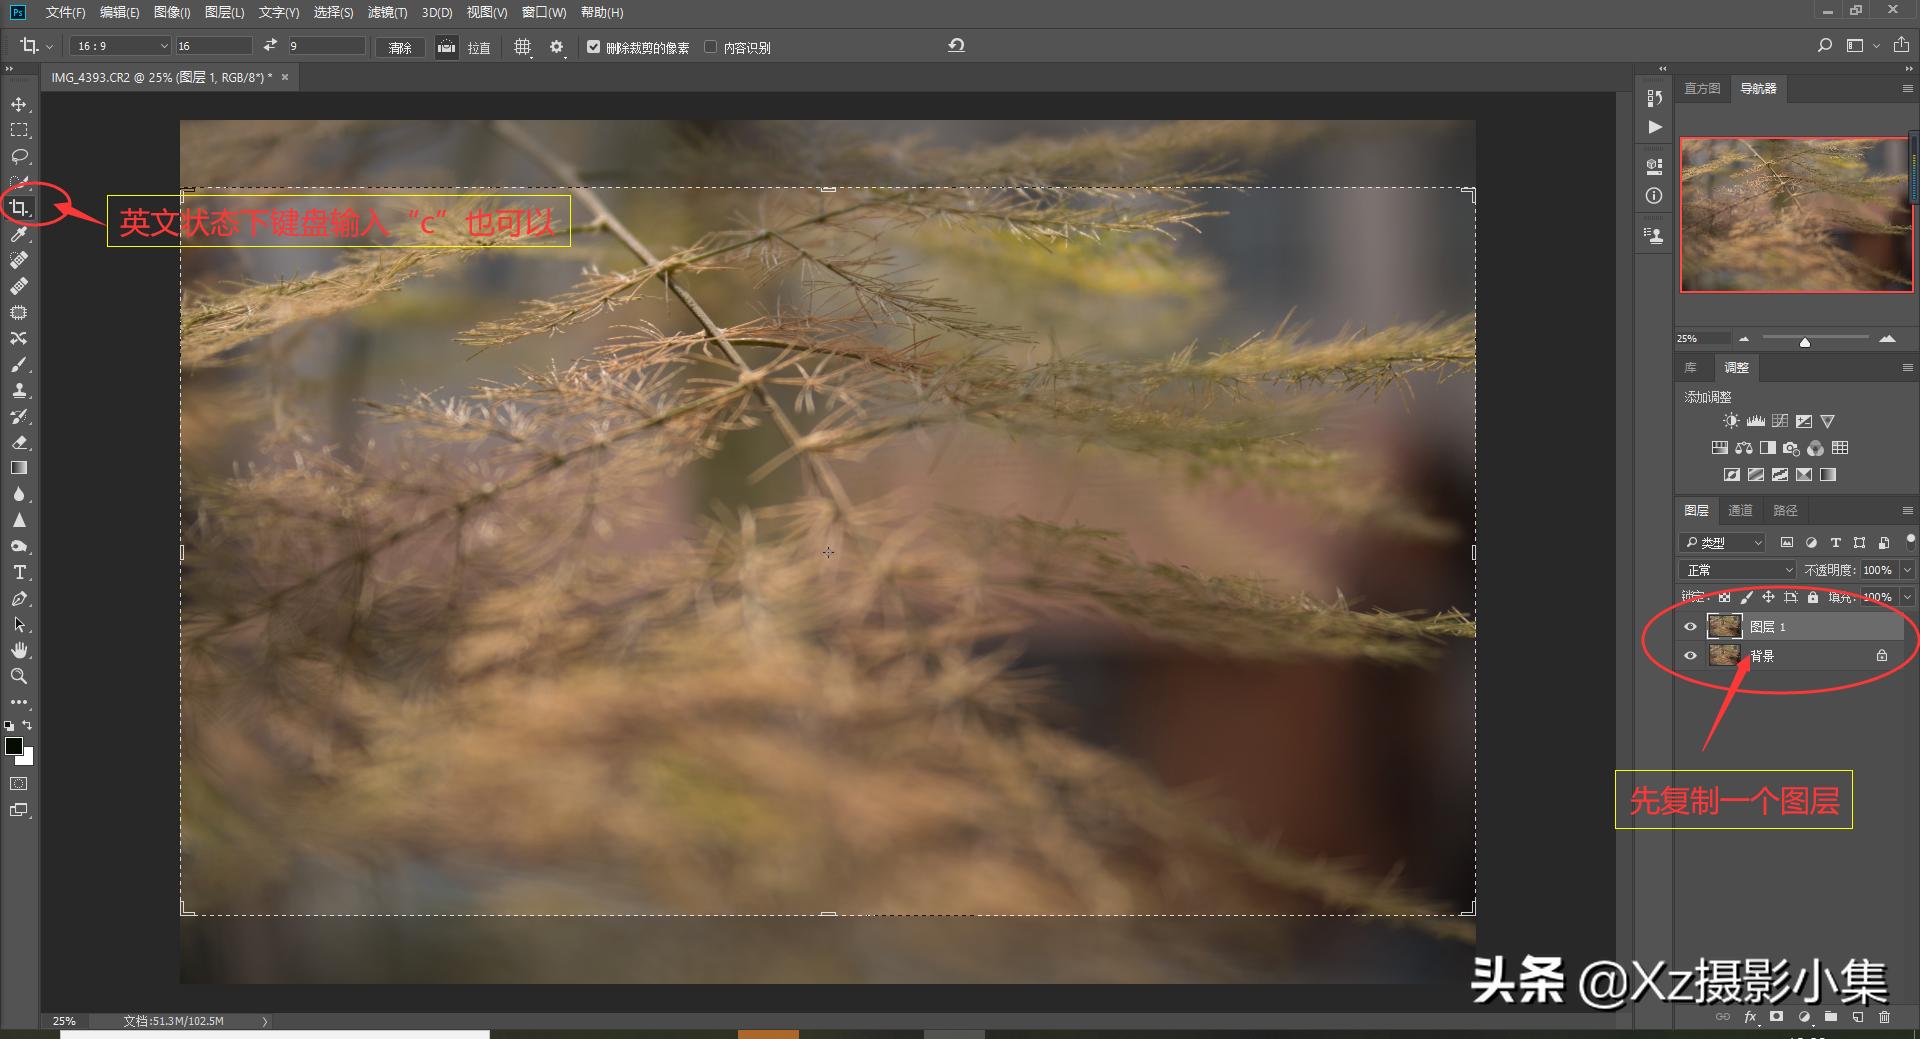The height and width of the screenshot is (1039, 1920).
Task: Add a Levels adjustment
Action: pos(1755,421)
